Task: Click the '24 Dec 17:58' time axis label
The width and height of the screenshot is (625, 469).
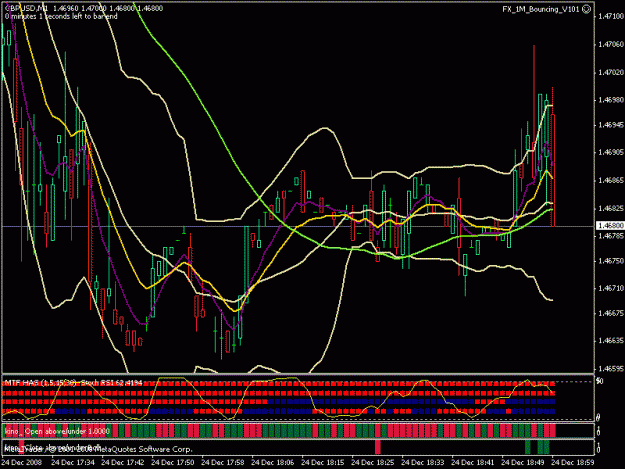Action: click(x=222, y=463)
